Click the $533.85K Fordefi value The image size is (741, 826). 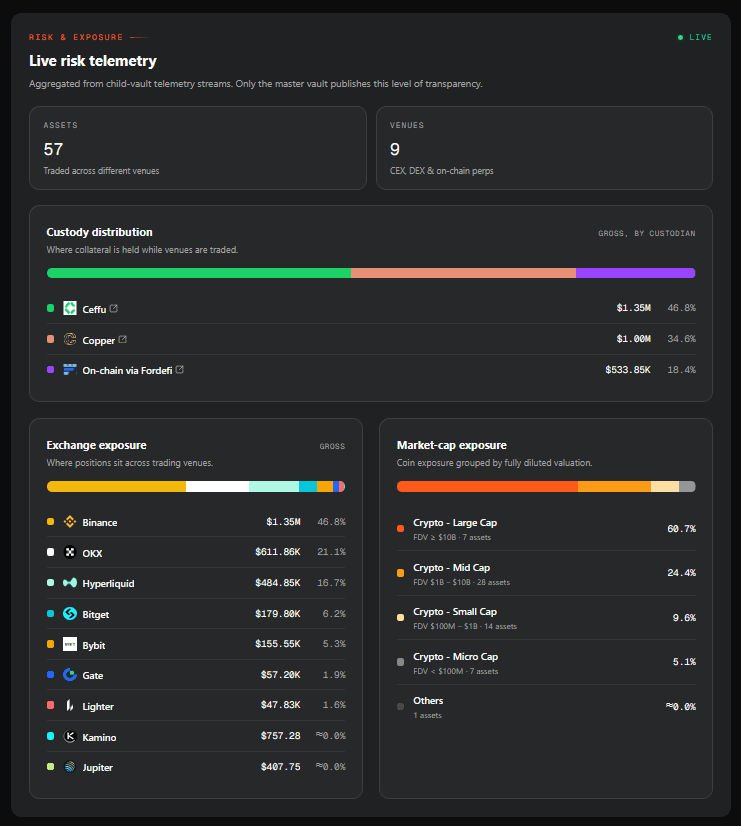pos(628,370)
